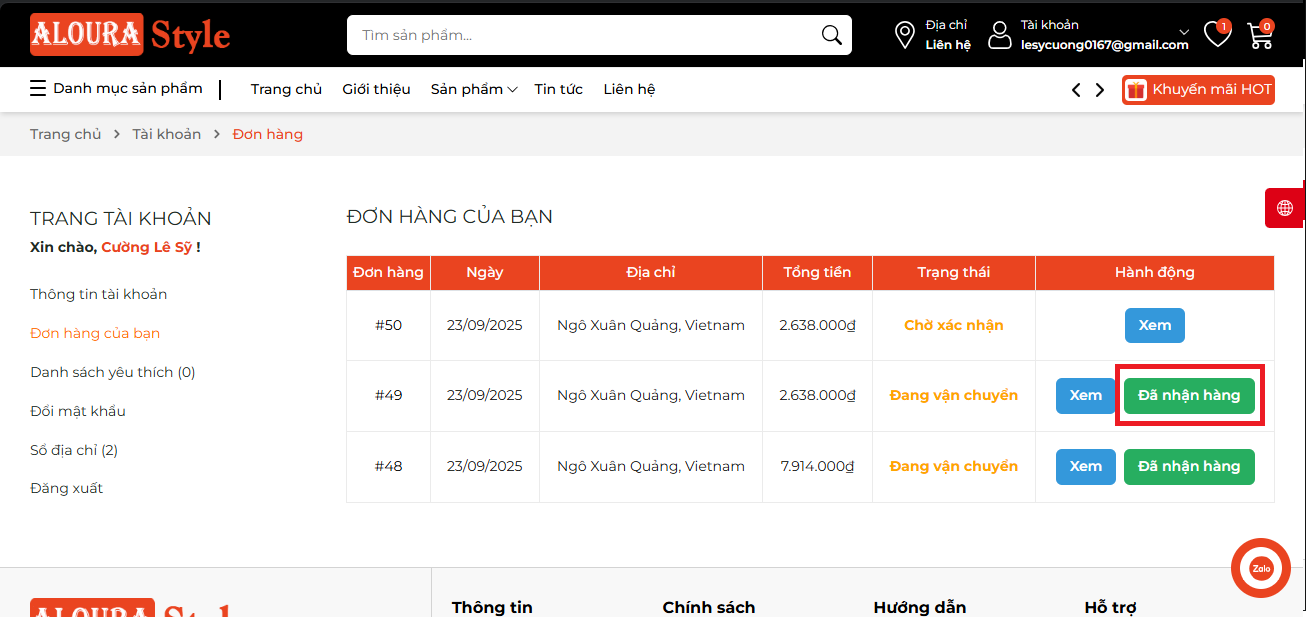Click the right promo carousel arrow
Viewport: 1306px width, 617px height.
(1100, 89)
